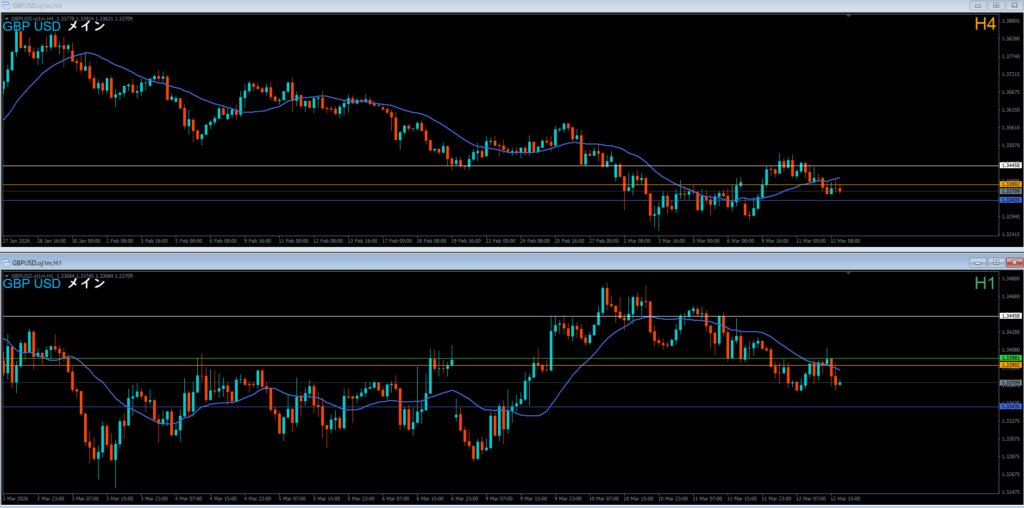1024x508 pixels.
Task: Click the orange H4 timeframe label
Action: 984,24
